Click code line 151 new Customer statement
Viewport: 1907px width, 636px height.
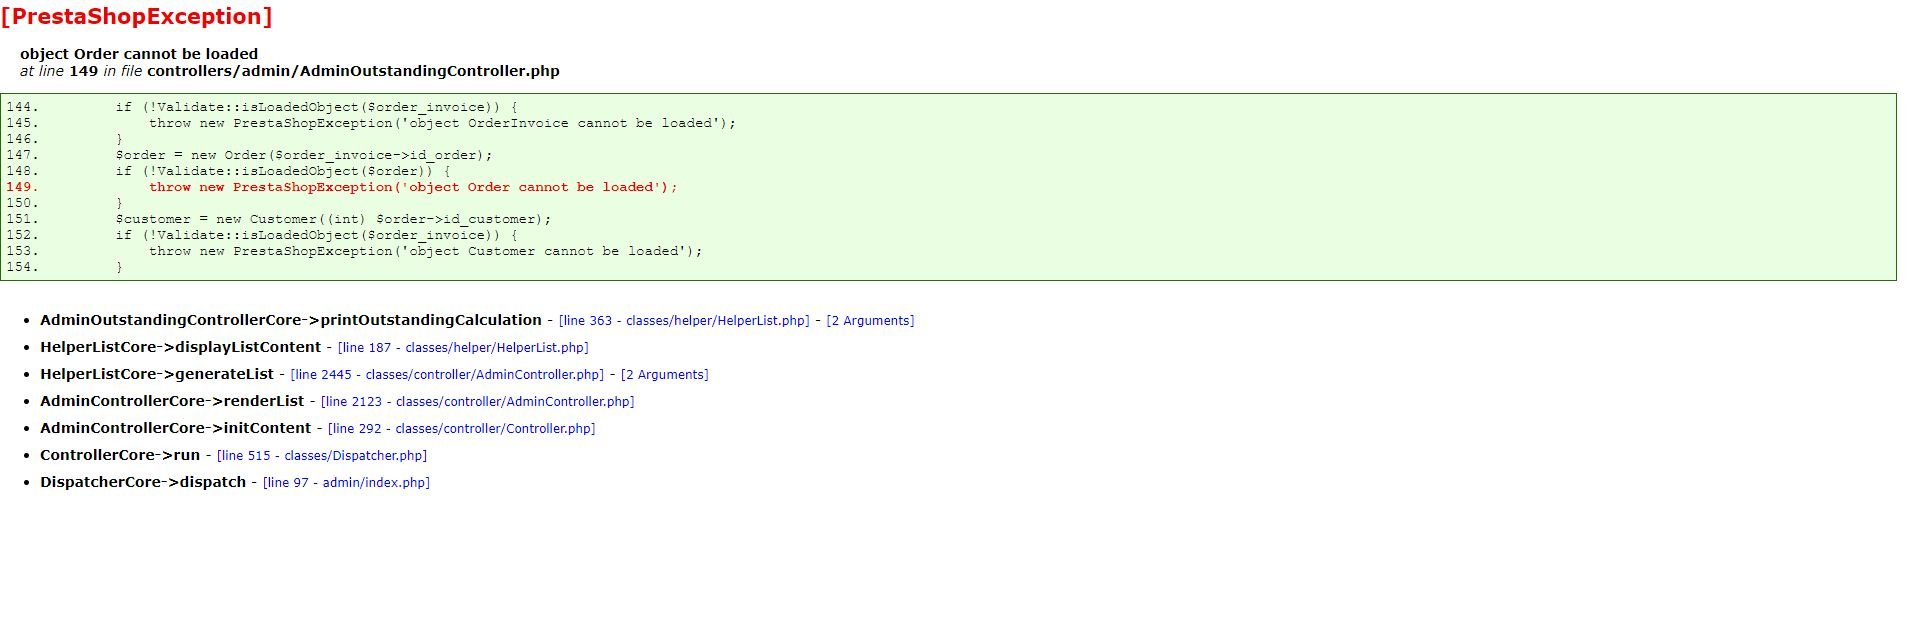click(x=333, y=219)
